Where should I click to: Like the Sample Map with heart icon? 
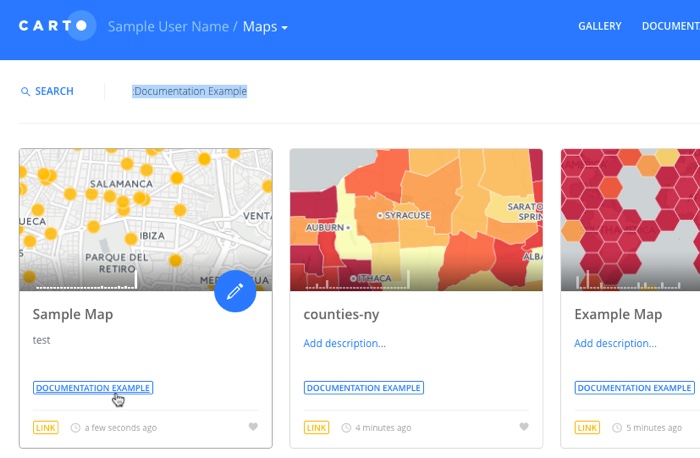(253, 427)
